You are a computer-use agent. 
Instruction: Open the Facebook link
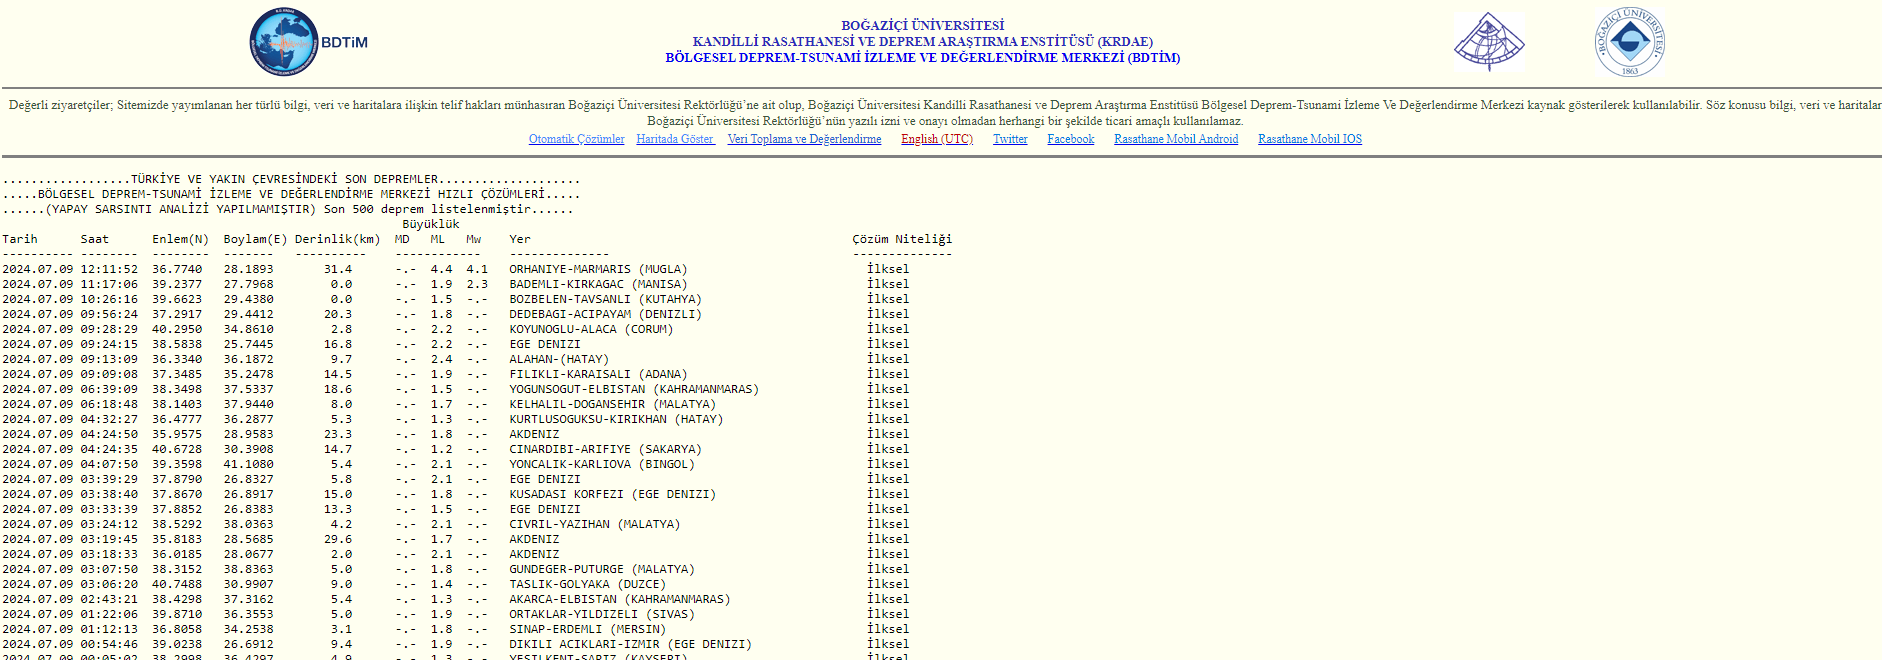(x=1070, y=139)
